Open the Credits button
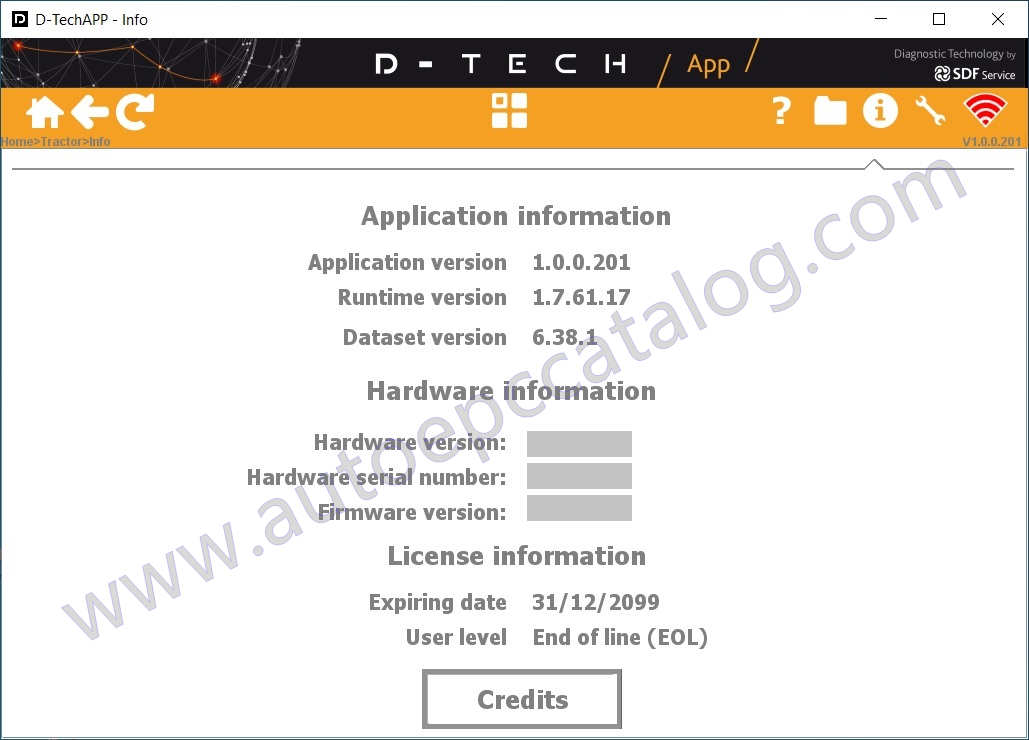The width and height of the screenshot is (1029, 740). 522,699
